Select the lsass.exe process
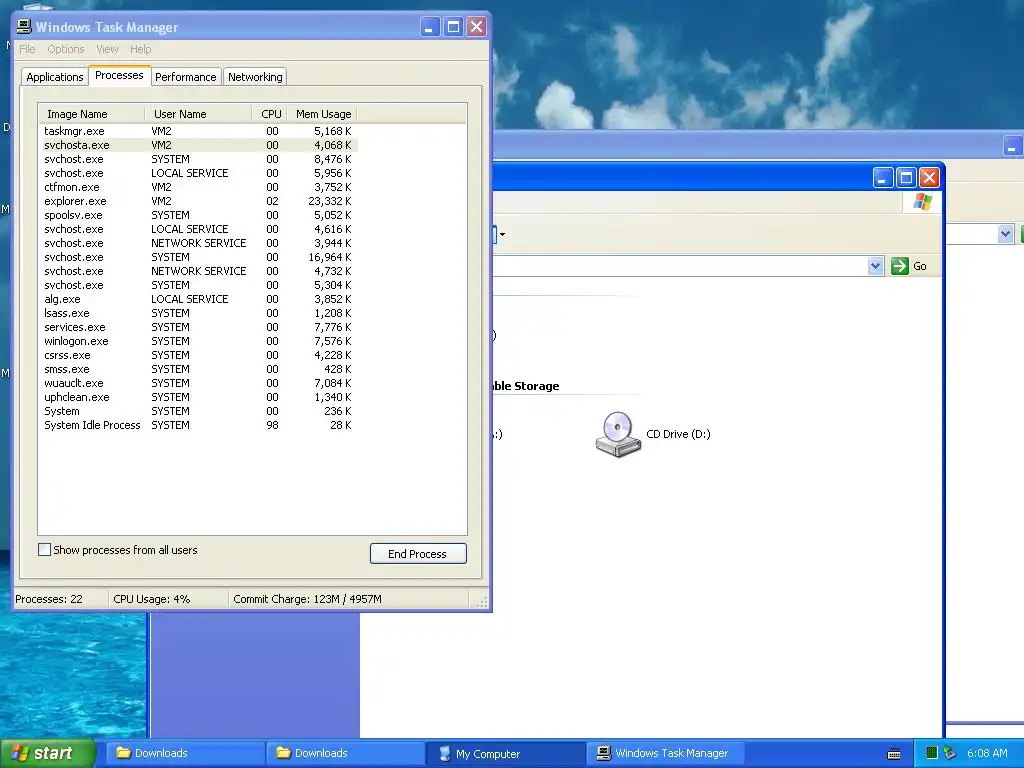Image resolution: width=1024 pixels, height=768 pixels. click(198, 313)
